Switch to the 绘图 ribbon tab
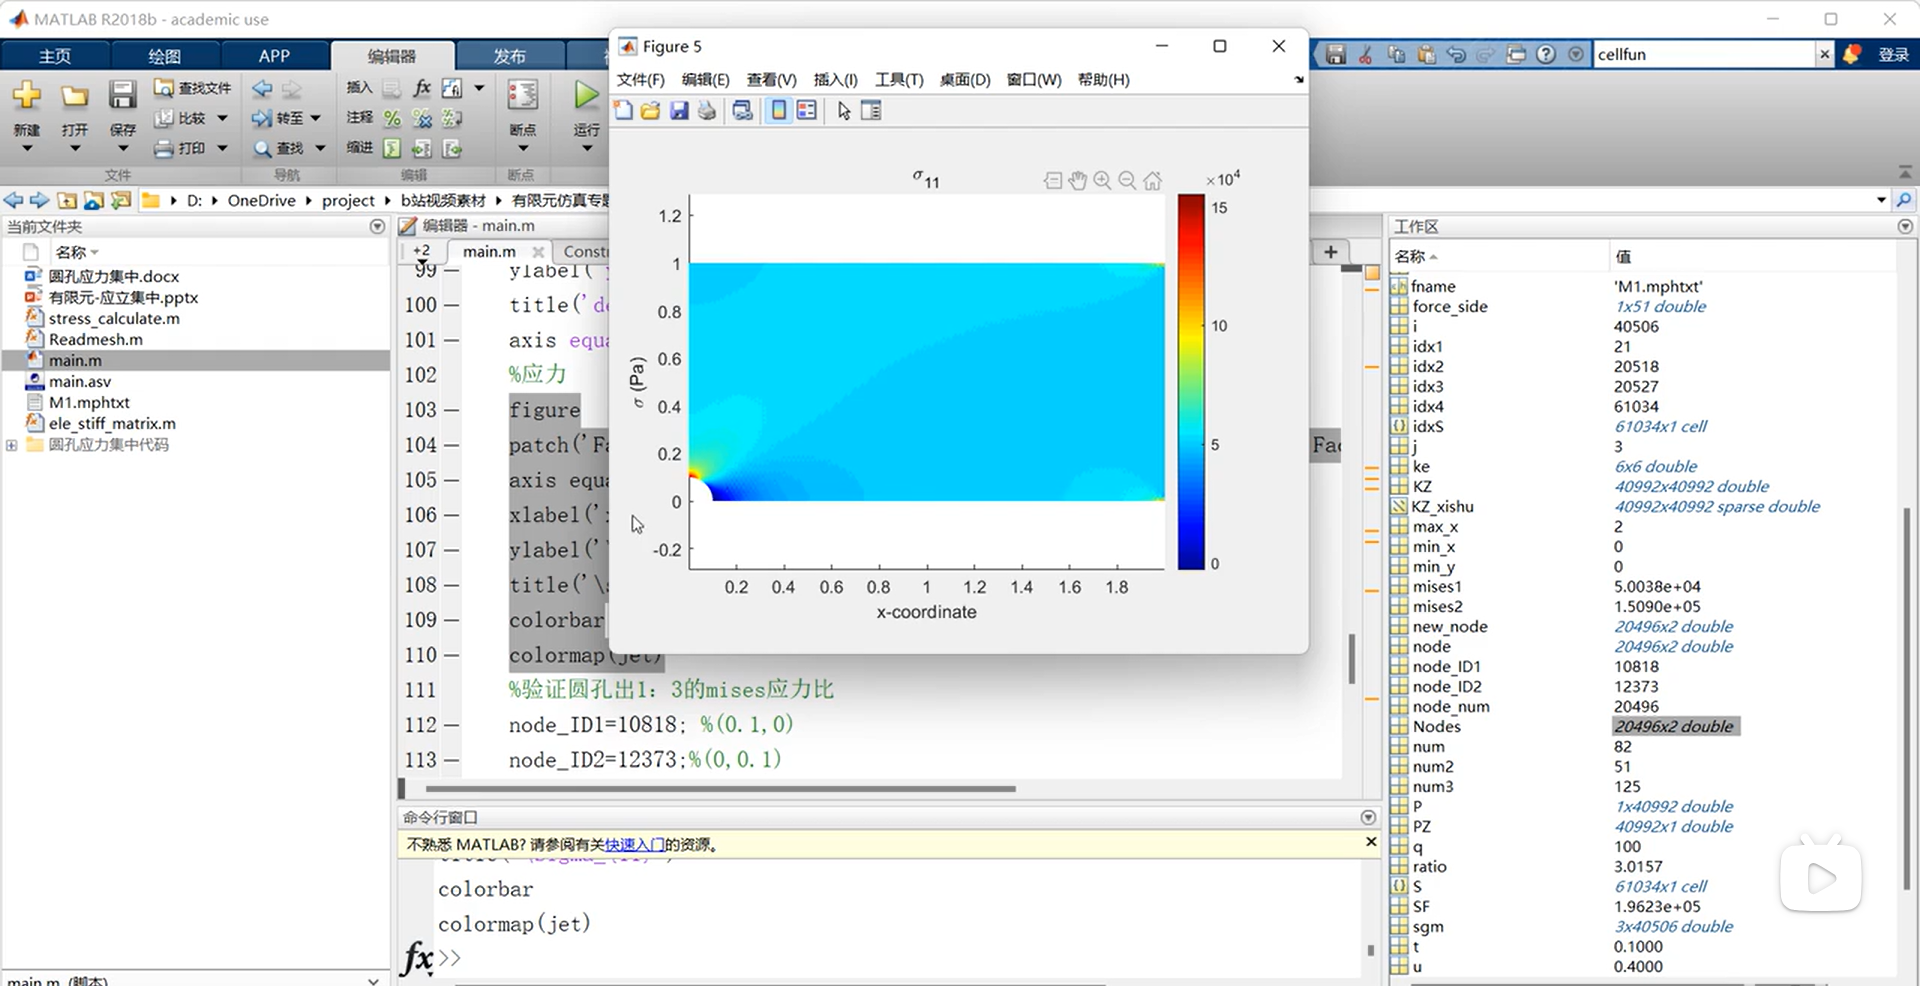 pos(164,56)
